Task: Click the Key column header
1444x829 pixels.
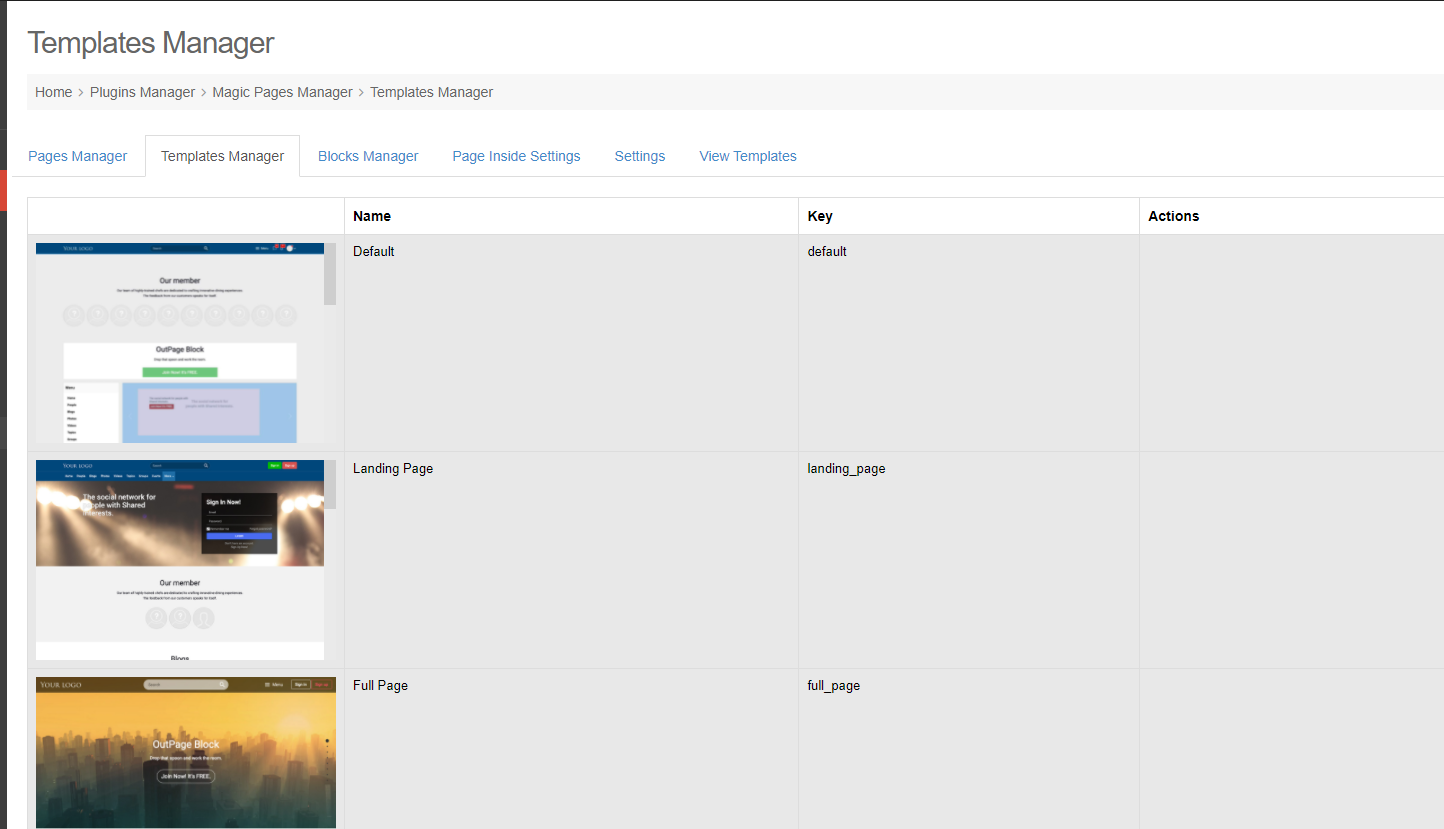Action: tap(969, 216)
